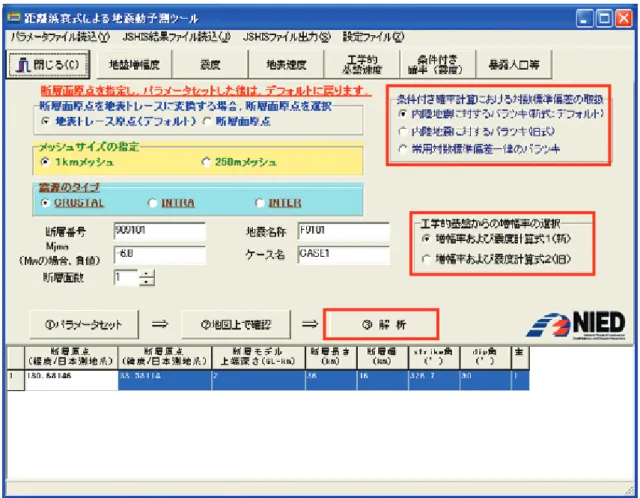Select row 1 header in table

[16, 380]
